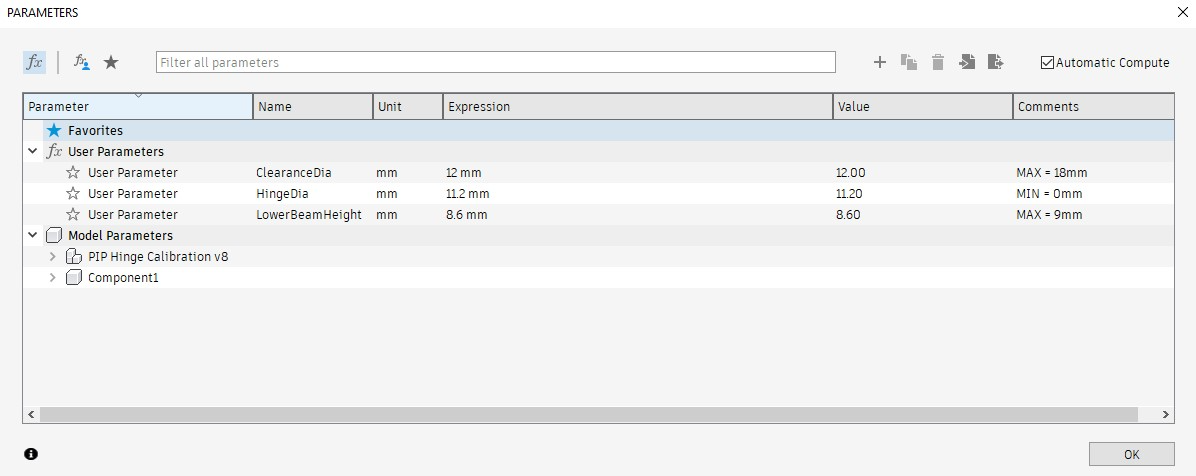The height and width of the screenshot is (476, 1196).
Task: Click the blue Favorites star icon
Action: click(x=53, y=130)
